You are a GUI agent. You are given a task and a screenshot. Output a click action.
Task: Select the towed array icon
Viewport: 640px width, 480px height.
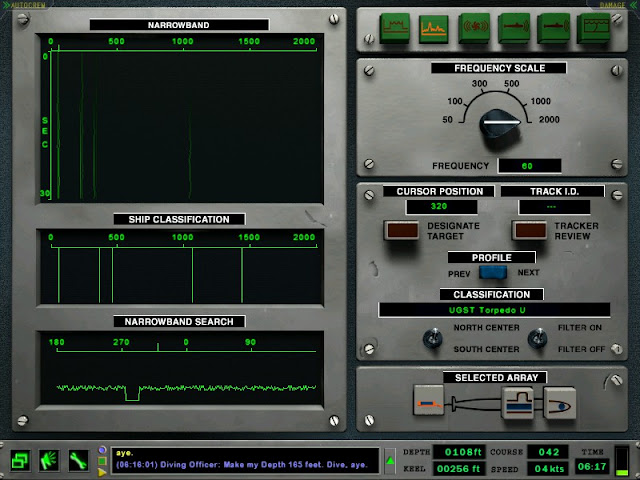tap(429, 400)
